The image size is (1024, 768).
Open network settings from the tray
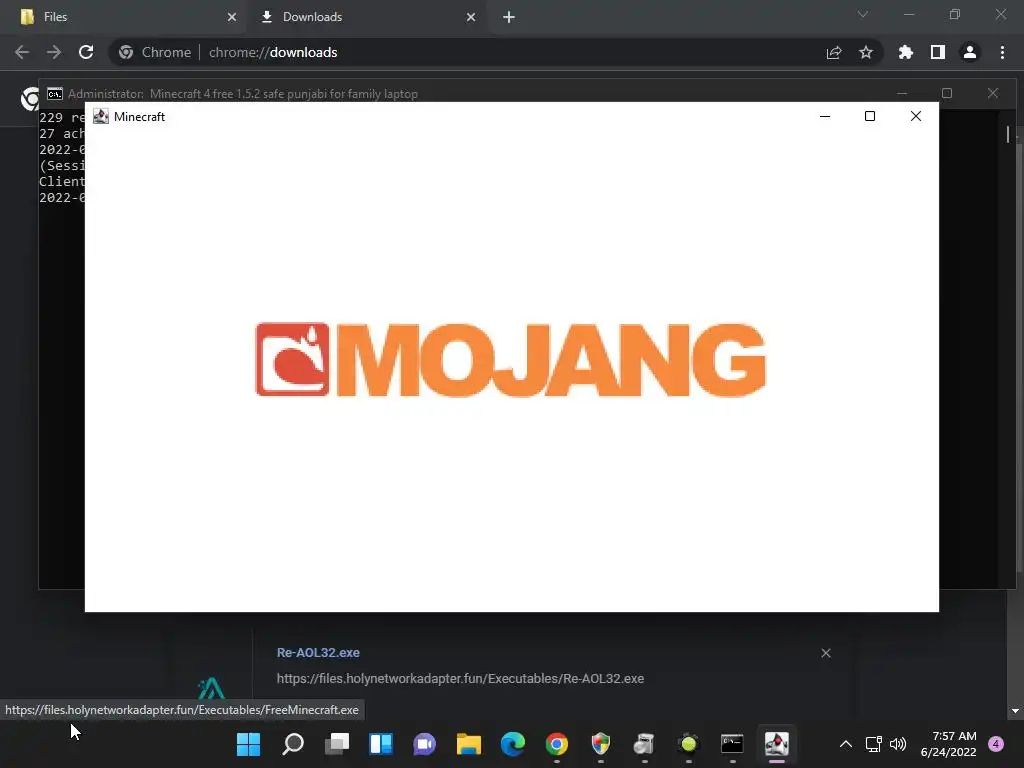pyautogui.click(x=874, y=744)
